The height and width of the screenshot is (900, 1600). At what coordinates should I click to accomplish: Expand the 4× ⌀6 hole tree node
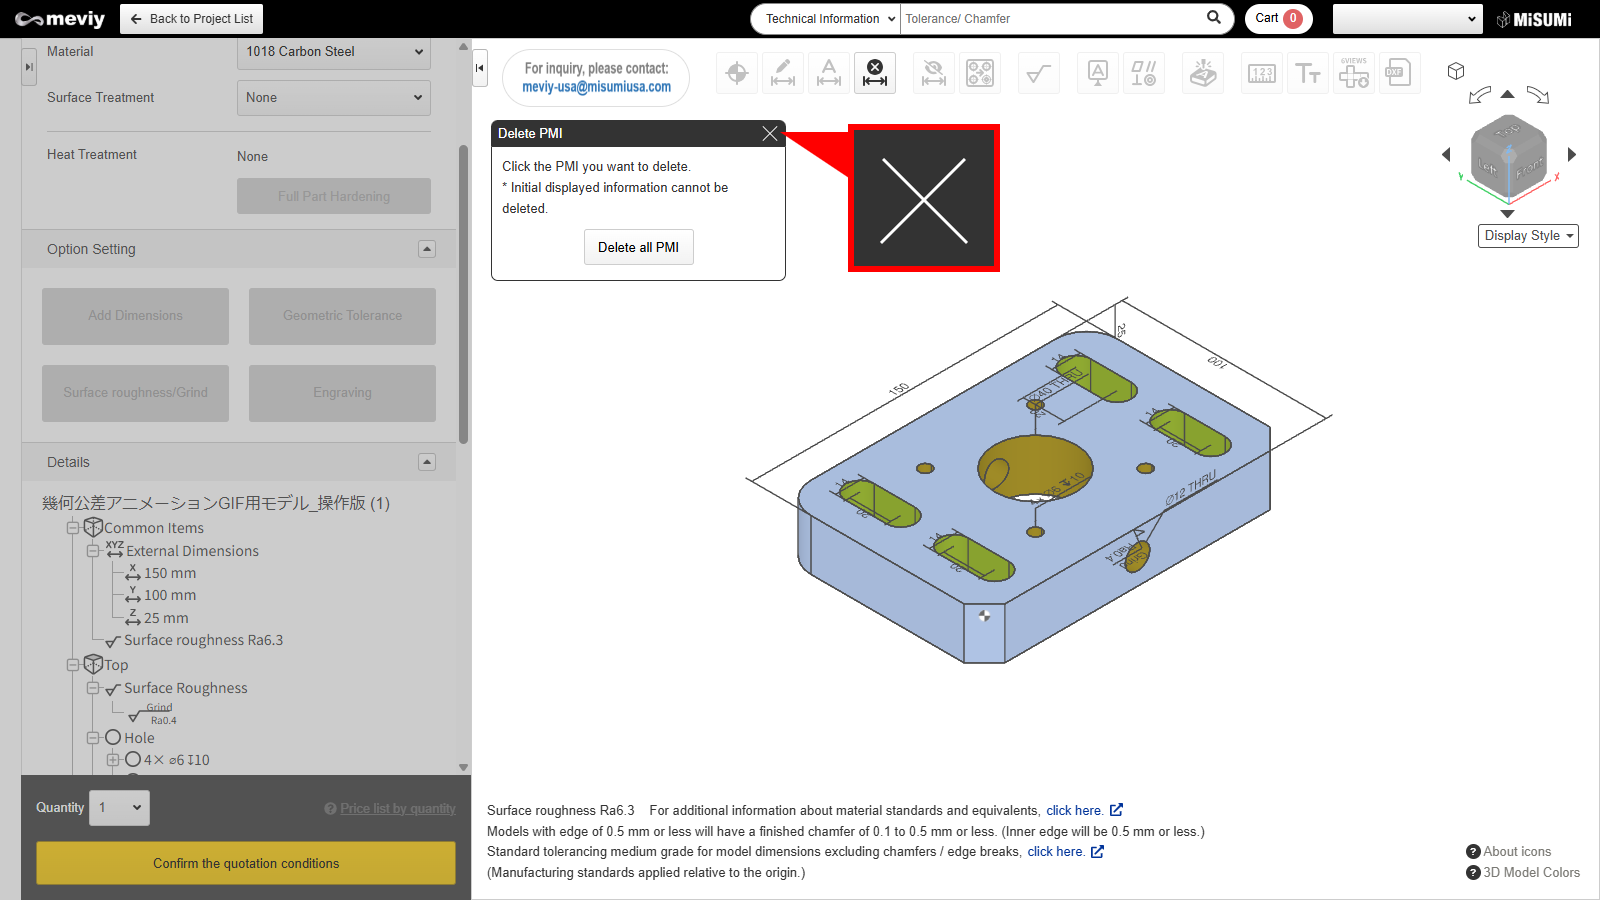[113, 760]
